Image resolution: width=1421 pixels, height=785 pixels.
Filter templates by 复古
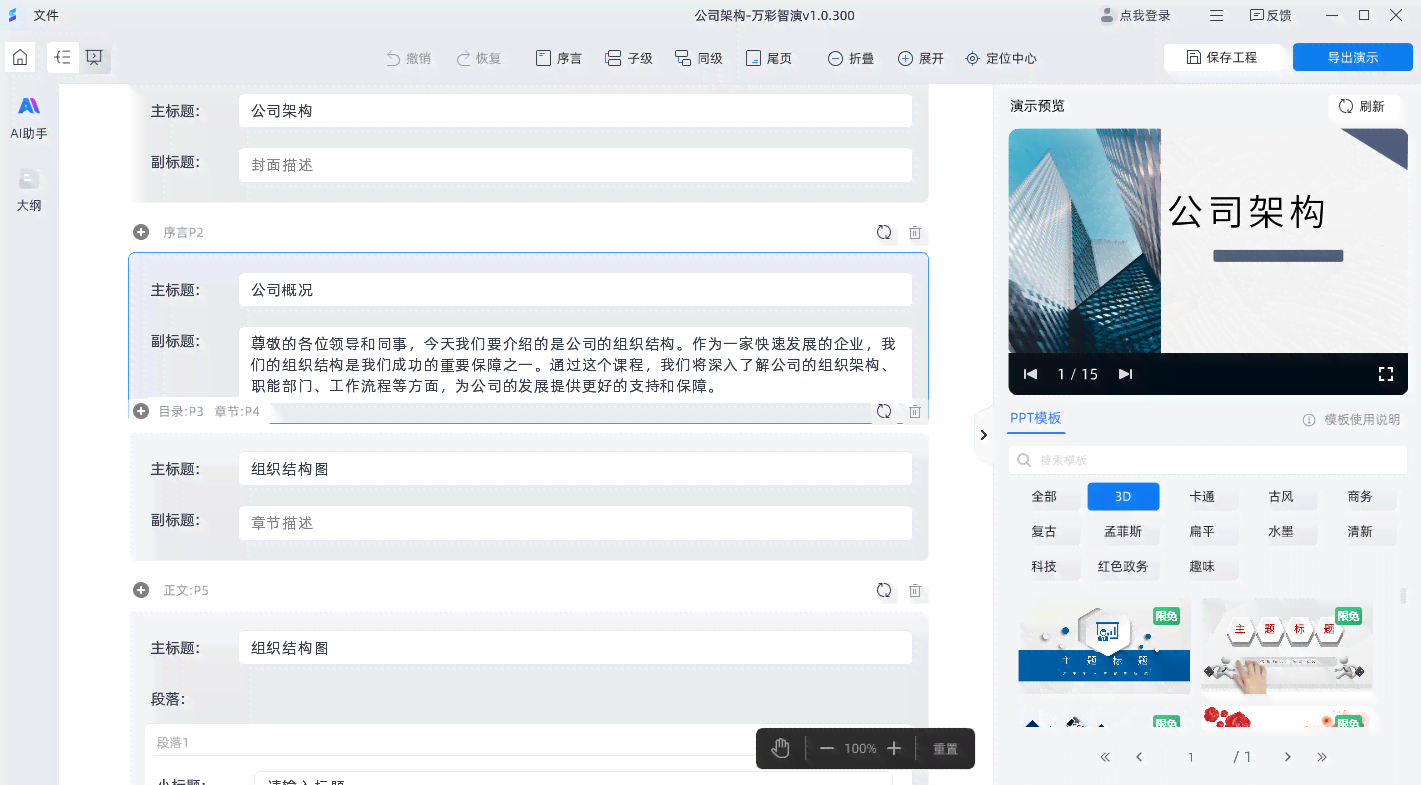[1044, 532]
